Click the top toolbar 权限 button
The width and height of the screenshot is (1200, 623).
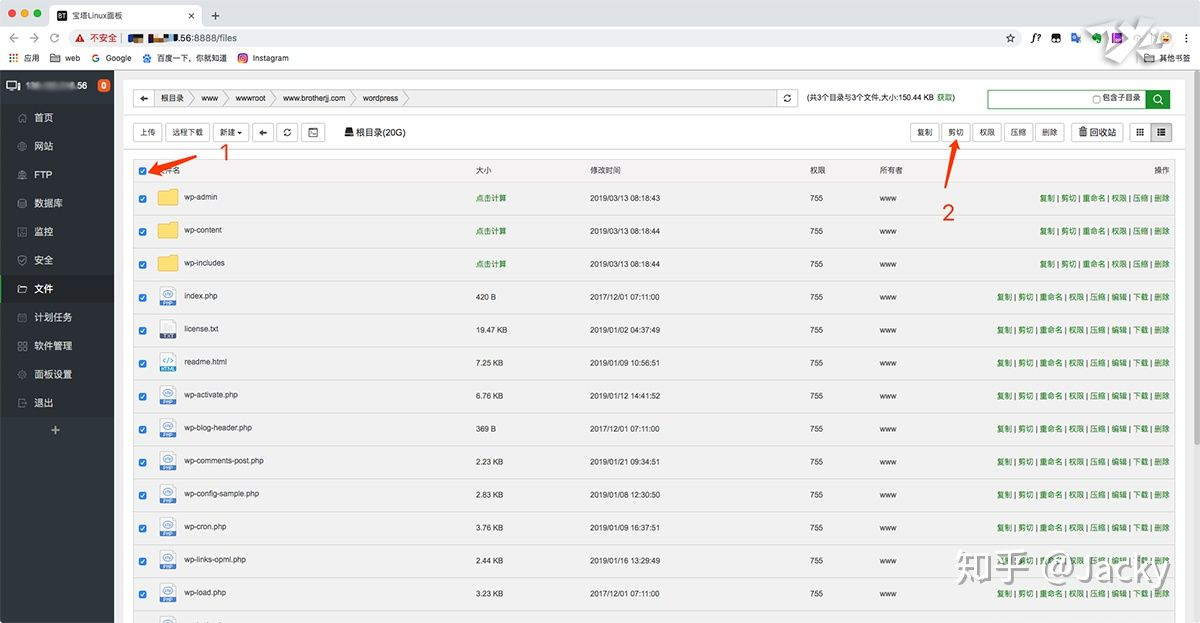tap(987, 132)
